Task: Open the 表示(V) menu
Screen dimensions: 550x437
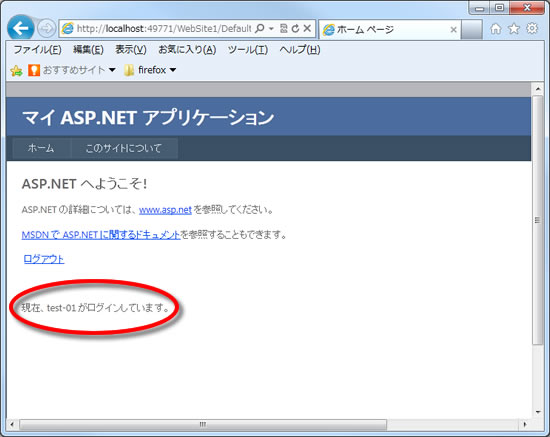Action: pyautogui.click(x=131, y=49)
